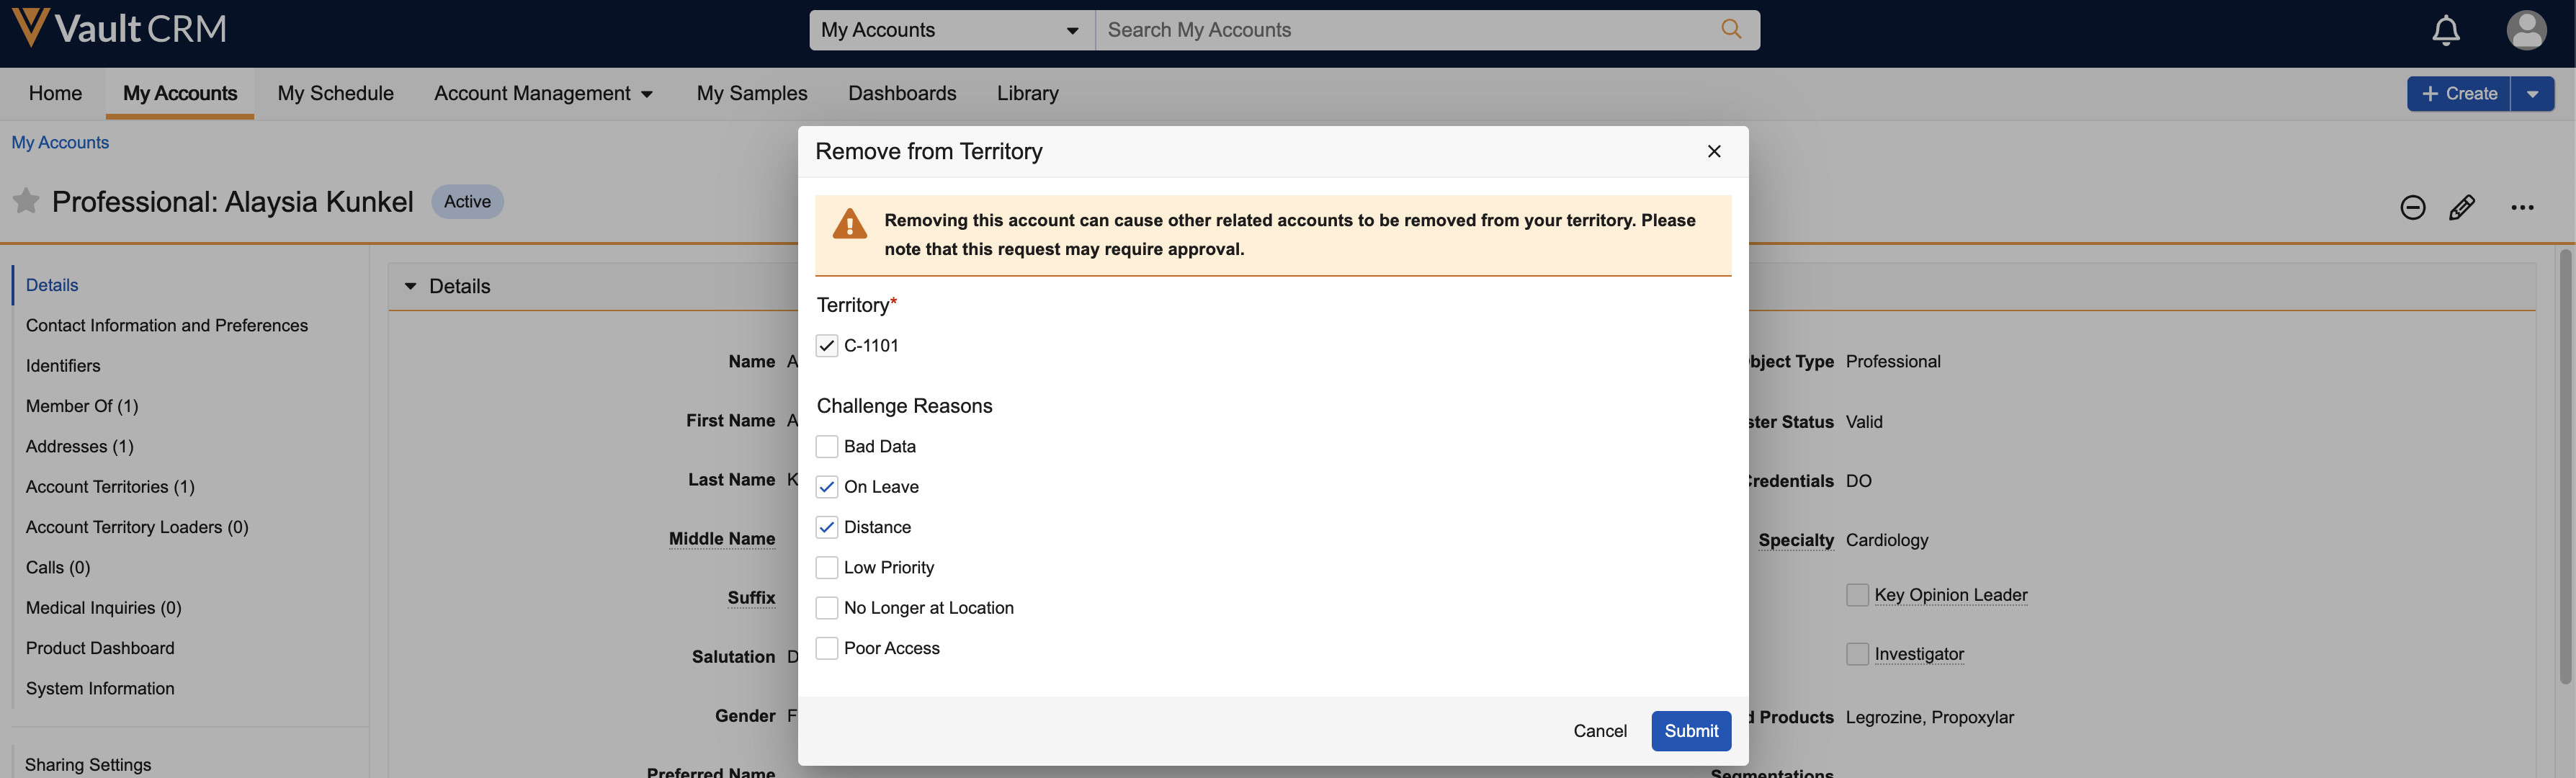Switch to the My Schedule tab

pos(335,94)
